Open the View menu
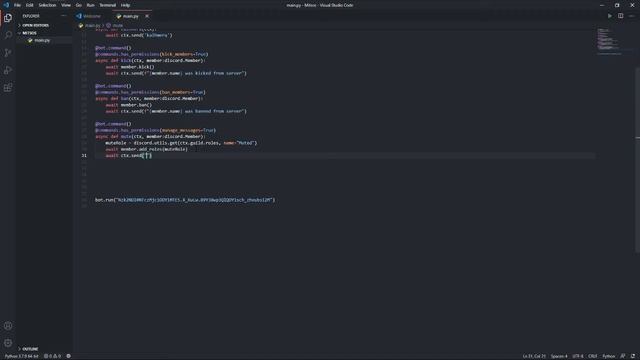 click(66, 5)
